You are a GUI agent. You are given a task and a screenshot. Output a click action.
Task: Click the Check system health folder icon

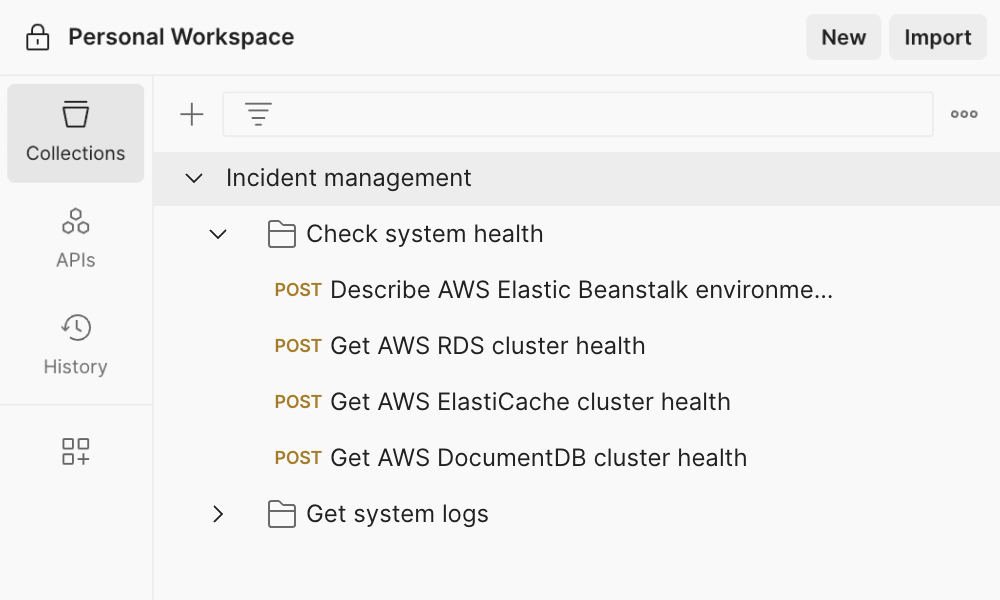(x=282, y=235)
